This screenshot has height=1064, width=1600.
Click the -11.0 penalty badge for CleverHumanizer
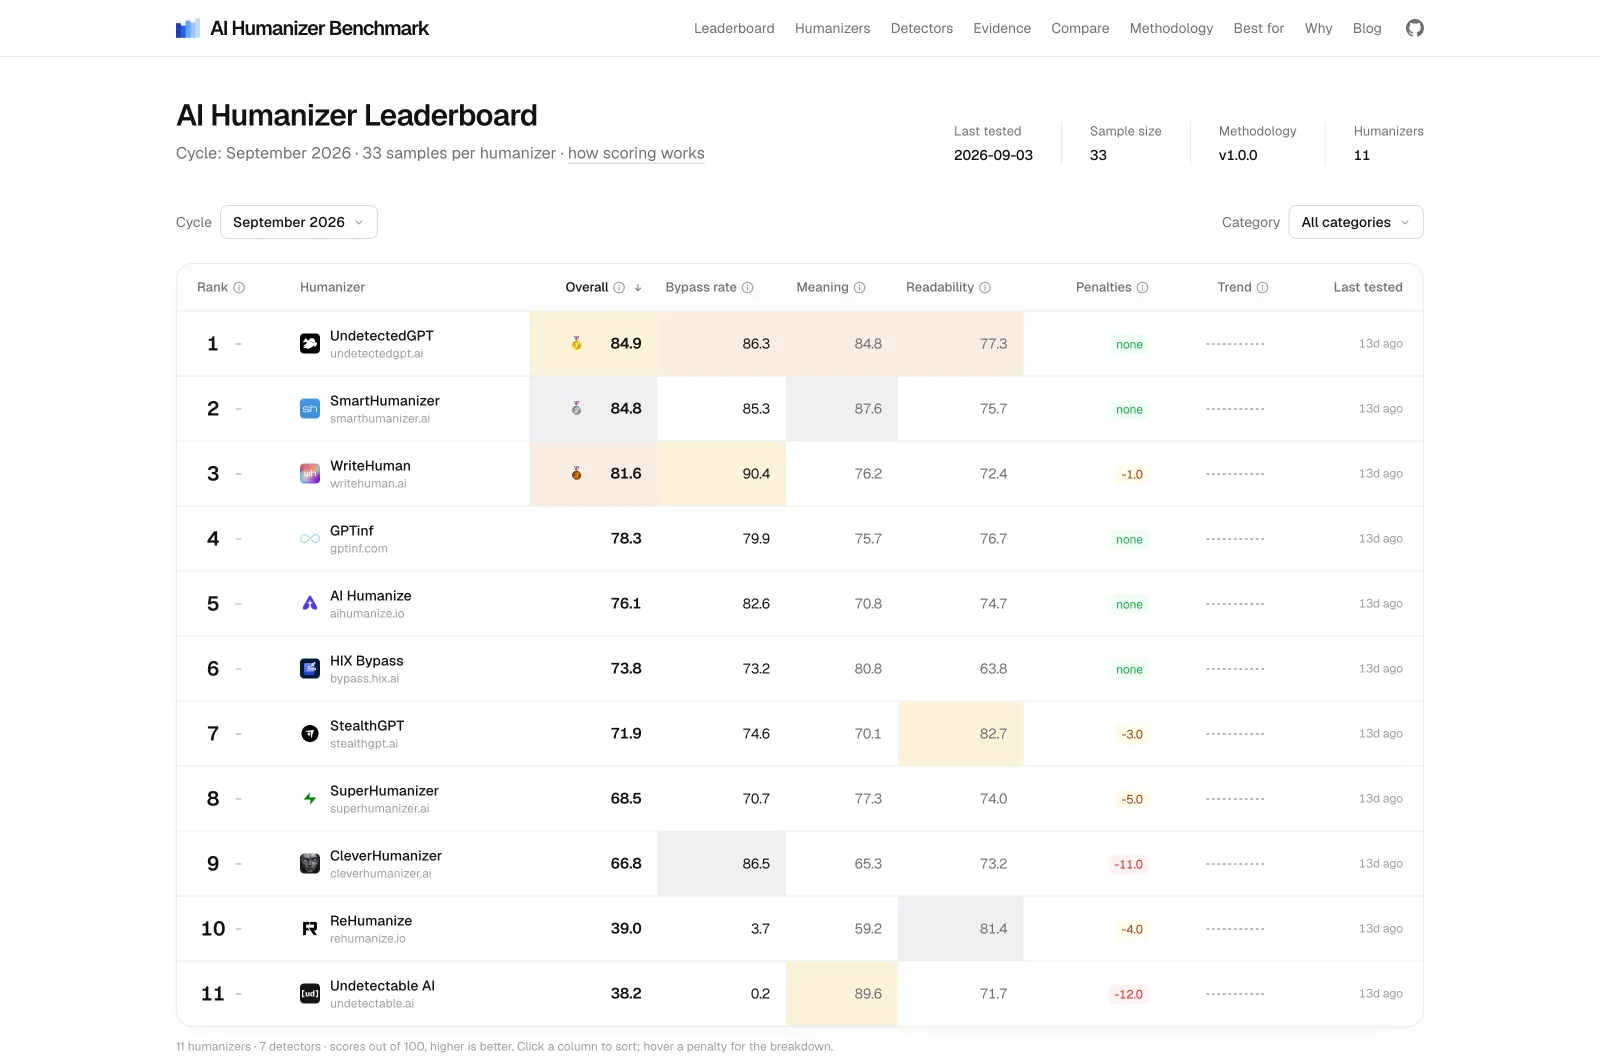[x=1129, y=864]
